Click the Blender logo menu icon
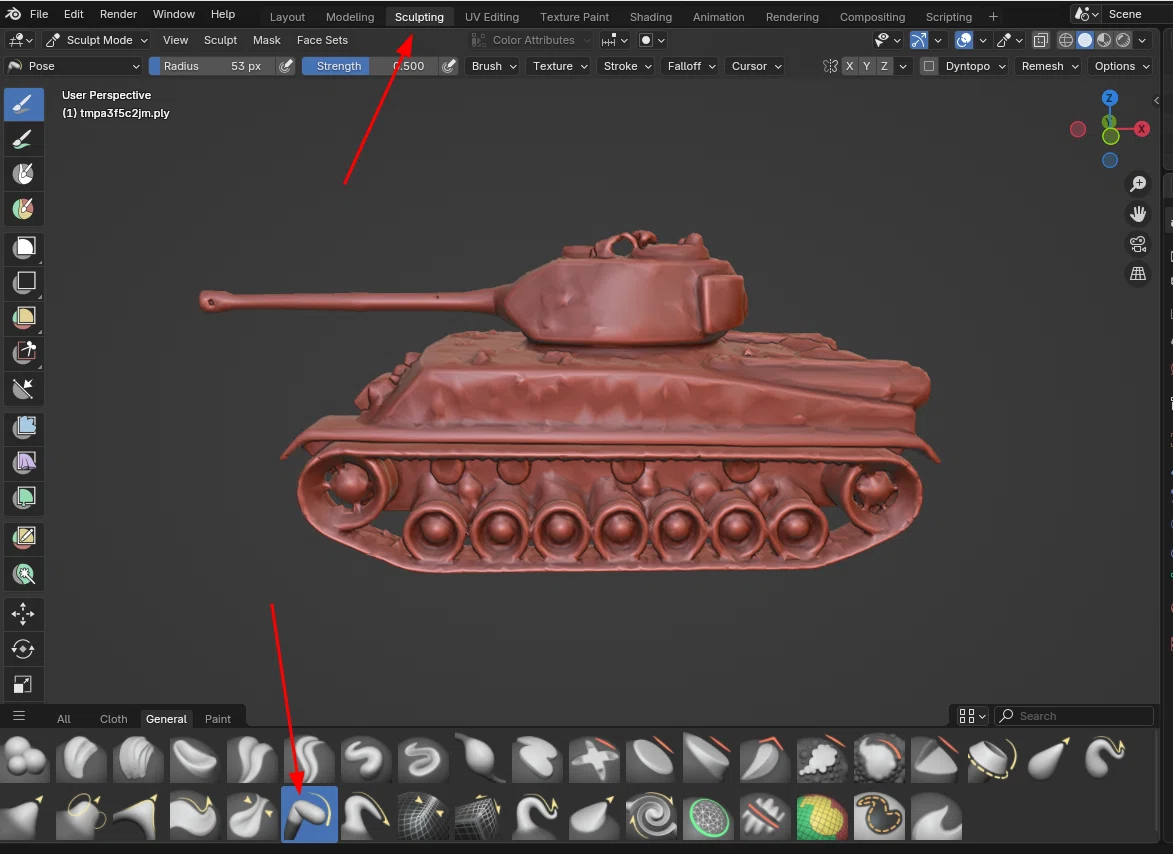Image resolution: width=1173 pixels, height=854 pixels. click(13, 14)
